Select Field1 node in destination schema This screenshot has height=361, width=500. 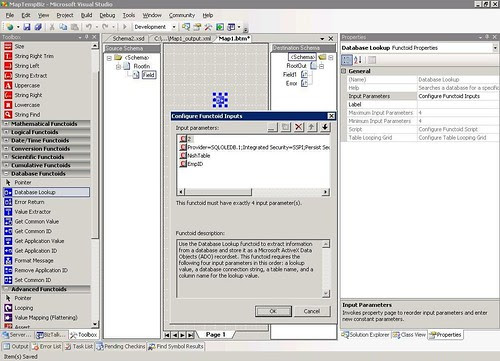(289, 75)
